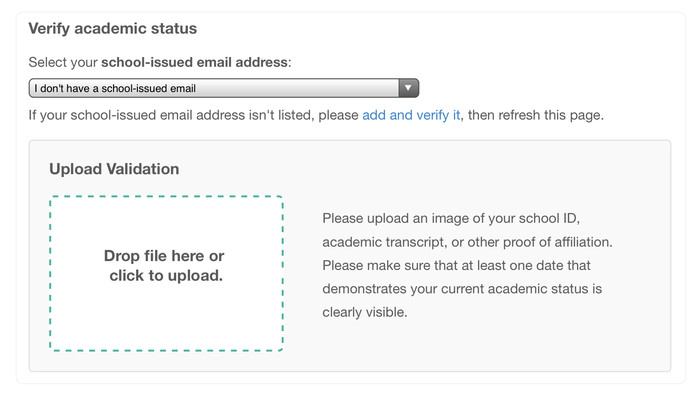Follow the "add and verify it" link
Viewport: 700px width, 397px height.
tap(411, 115)
